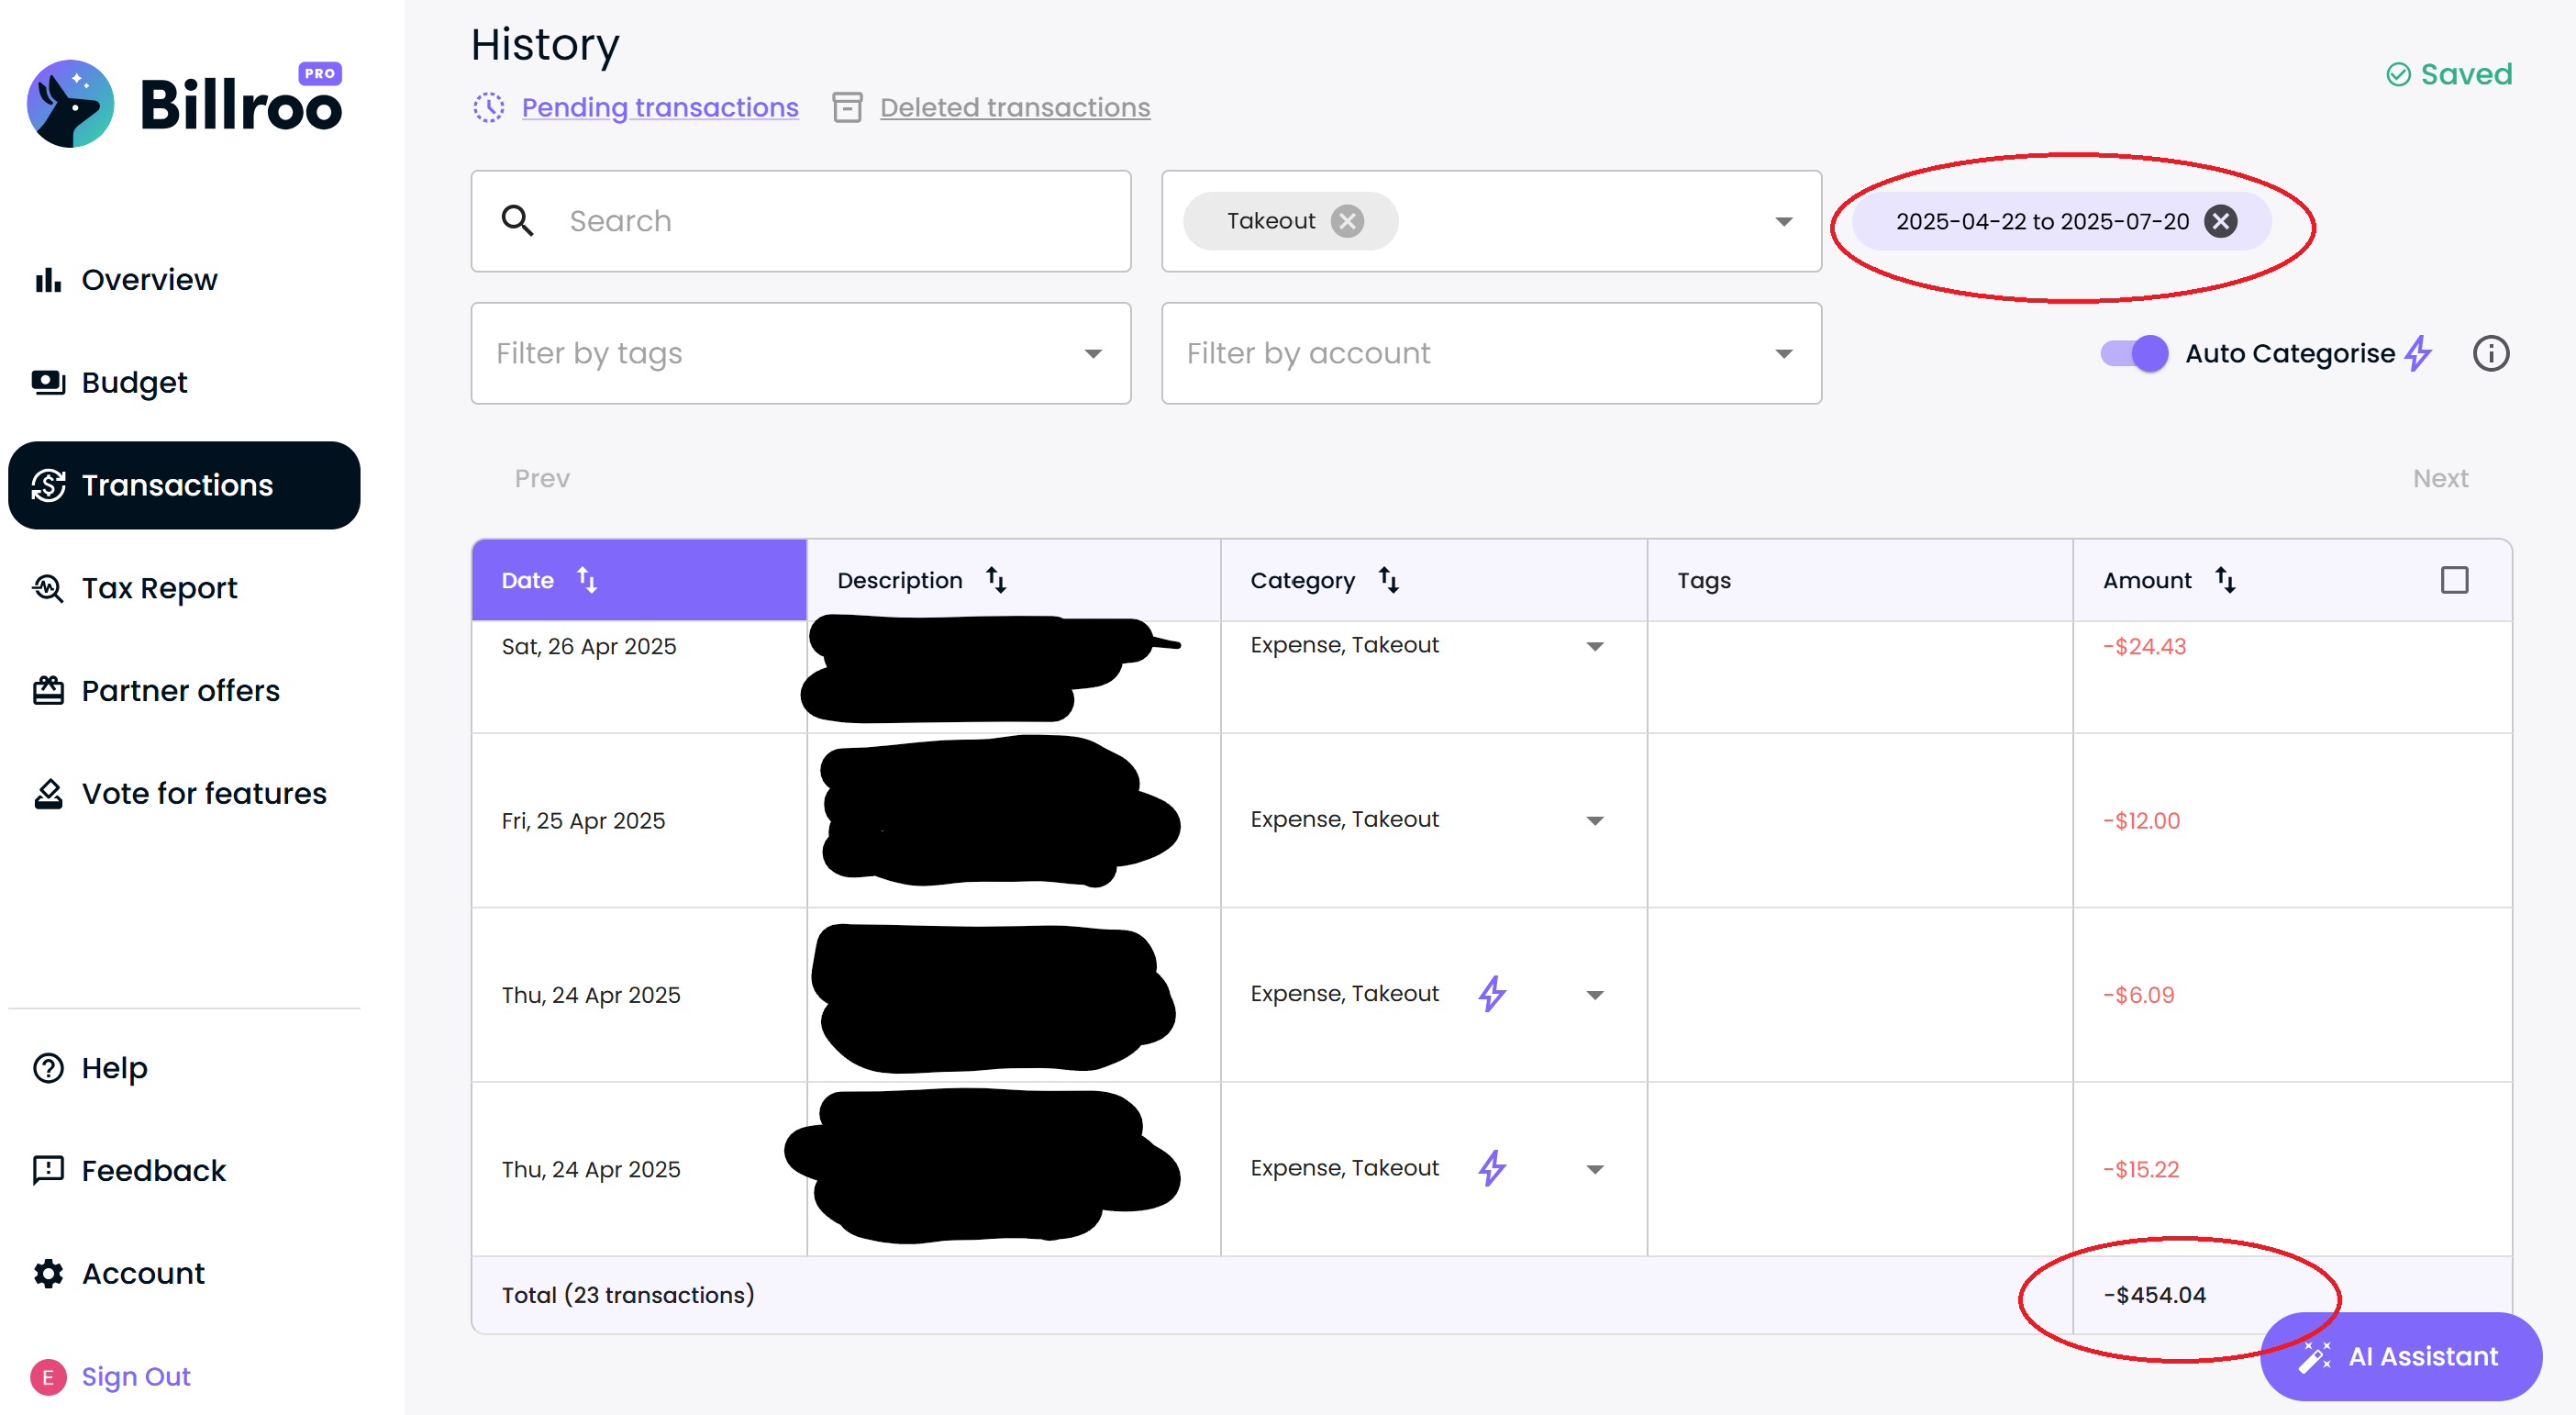Viewport: 2576px width, 1415px height.
Task: Click the Tags column header
Action: pyautogui.click(x=1859, y=580)
